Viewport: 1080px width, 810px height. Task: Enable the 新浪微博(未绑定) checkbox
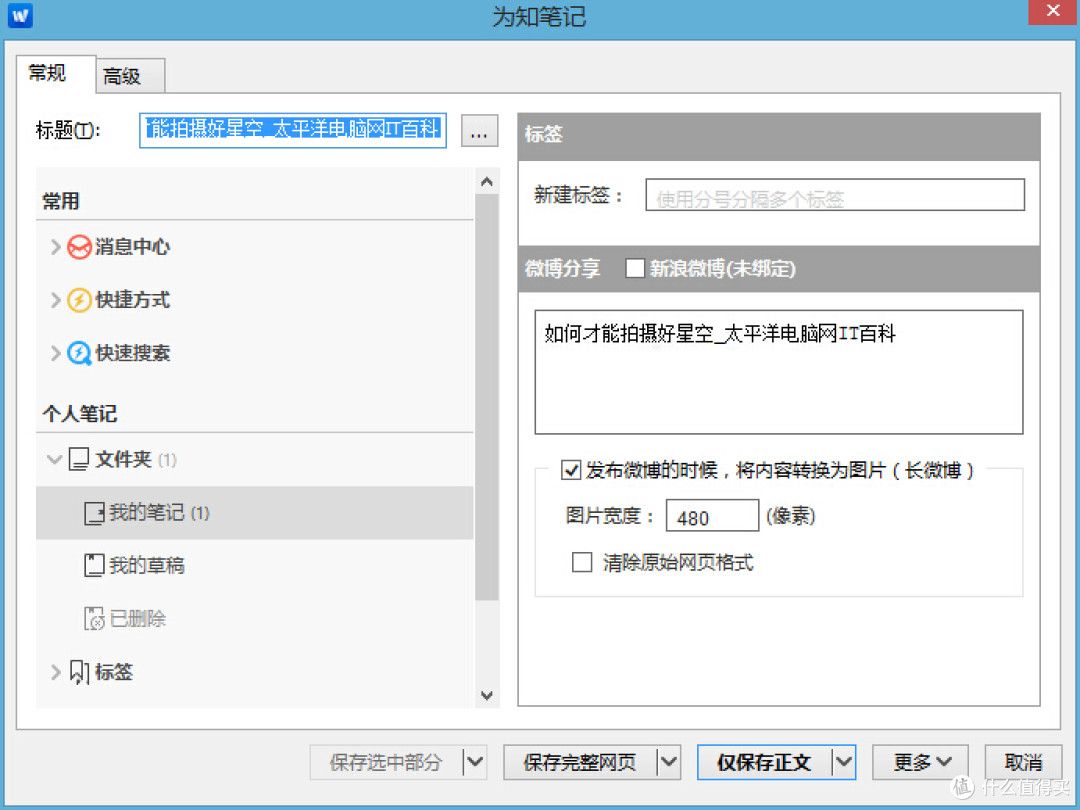point(634,268)
